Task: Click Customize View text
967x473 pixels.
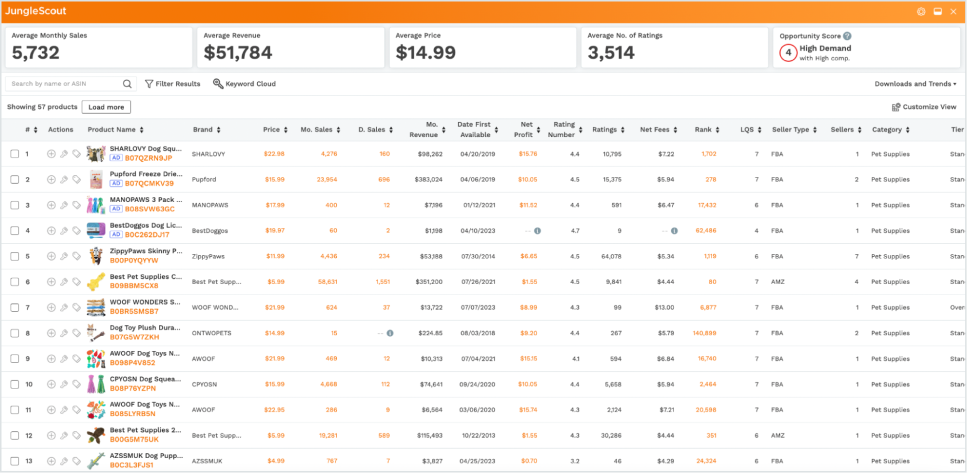Action: [929, 107]
